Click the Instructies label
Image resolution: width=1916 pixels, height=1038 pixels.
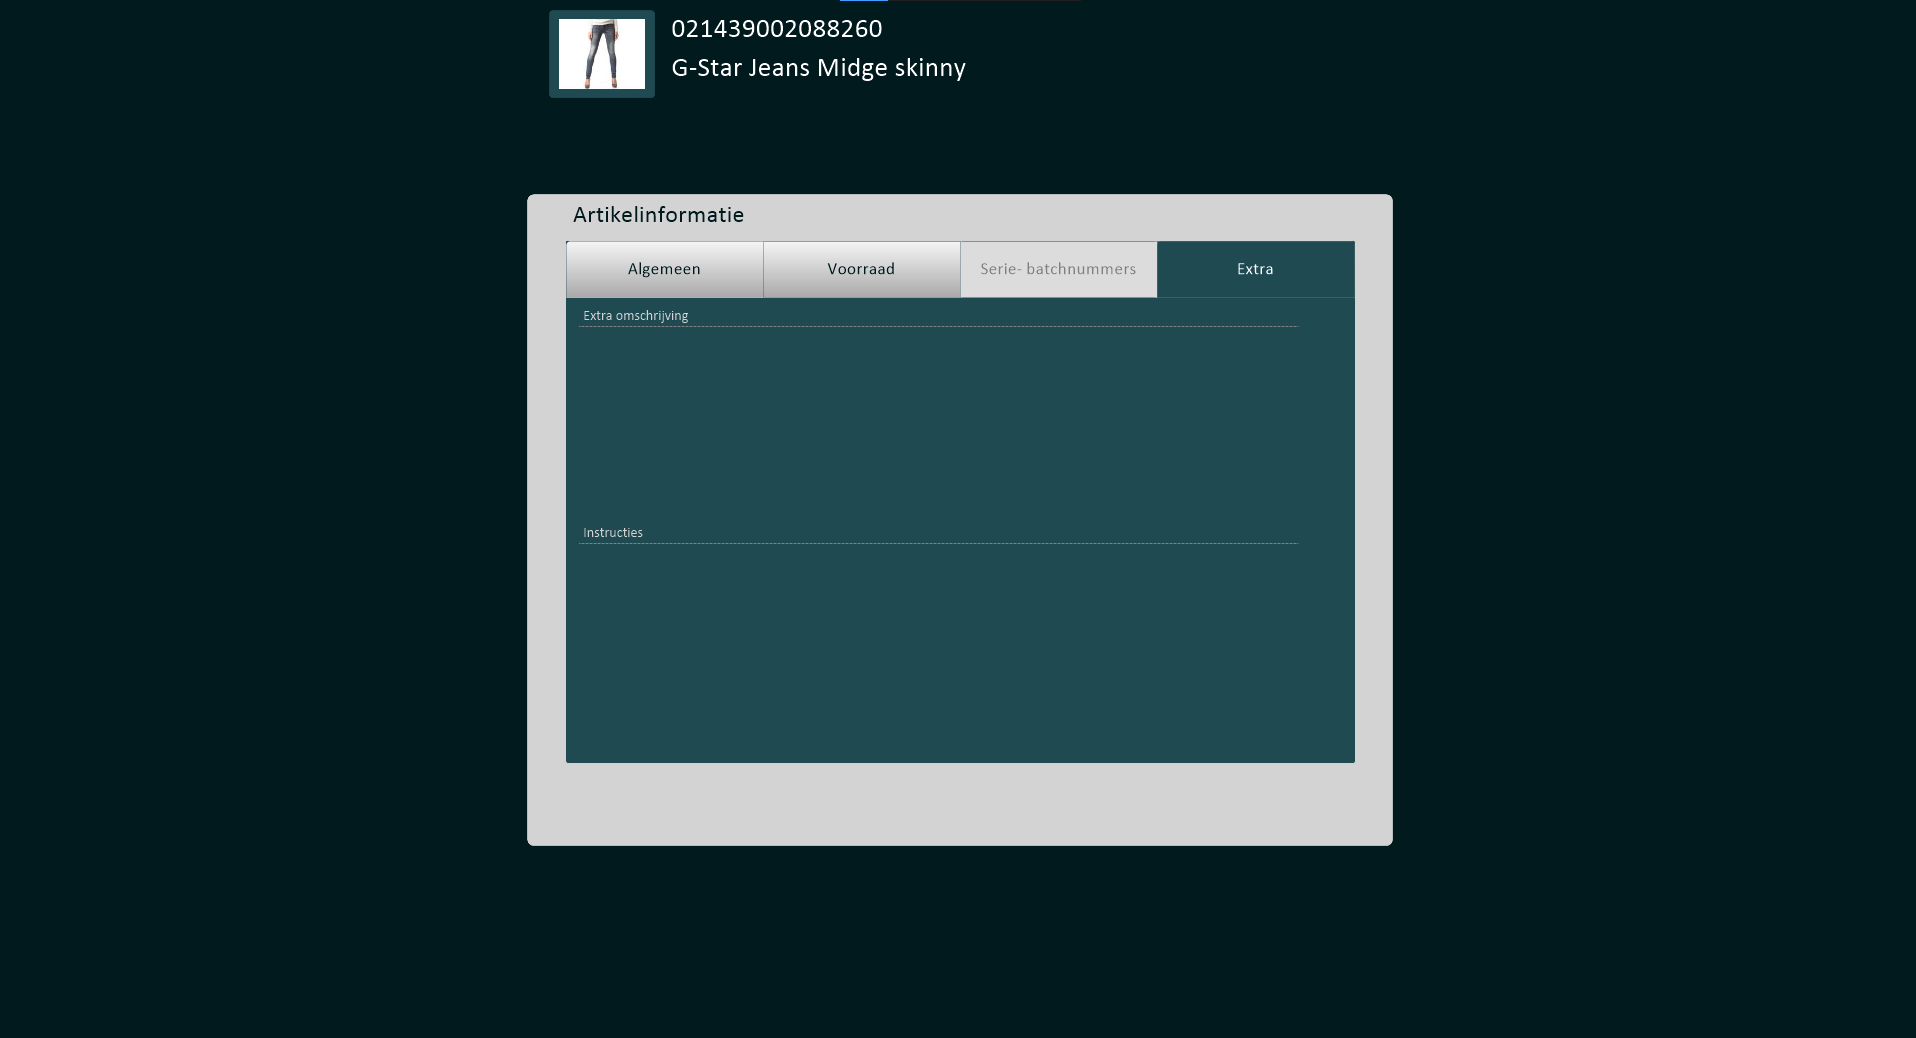point(612,533)
